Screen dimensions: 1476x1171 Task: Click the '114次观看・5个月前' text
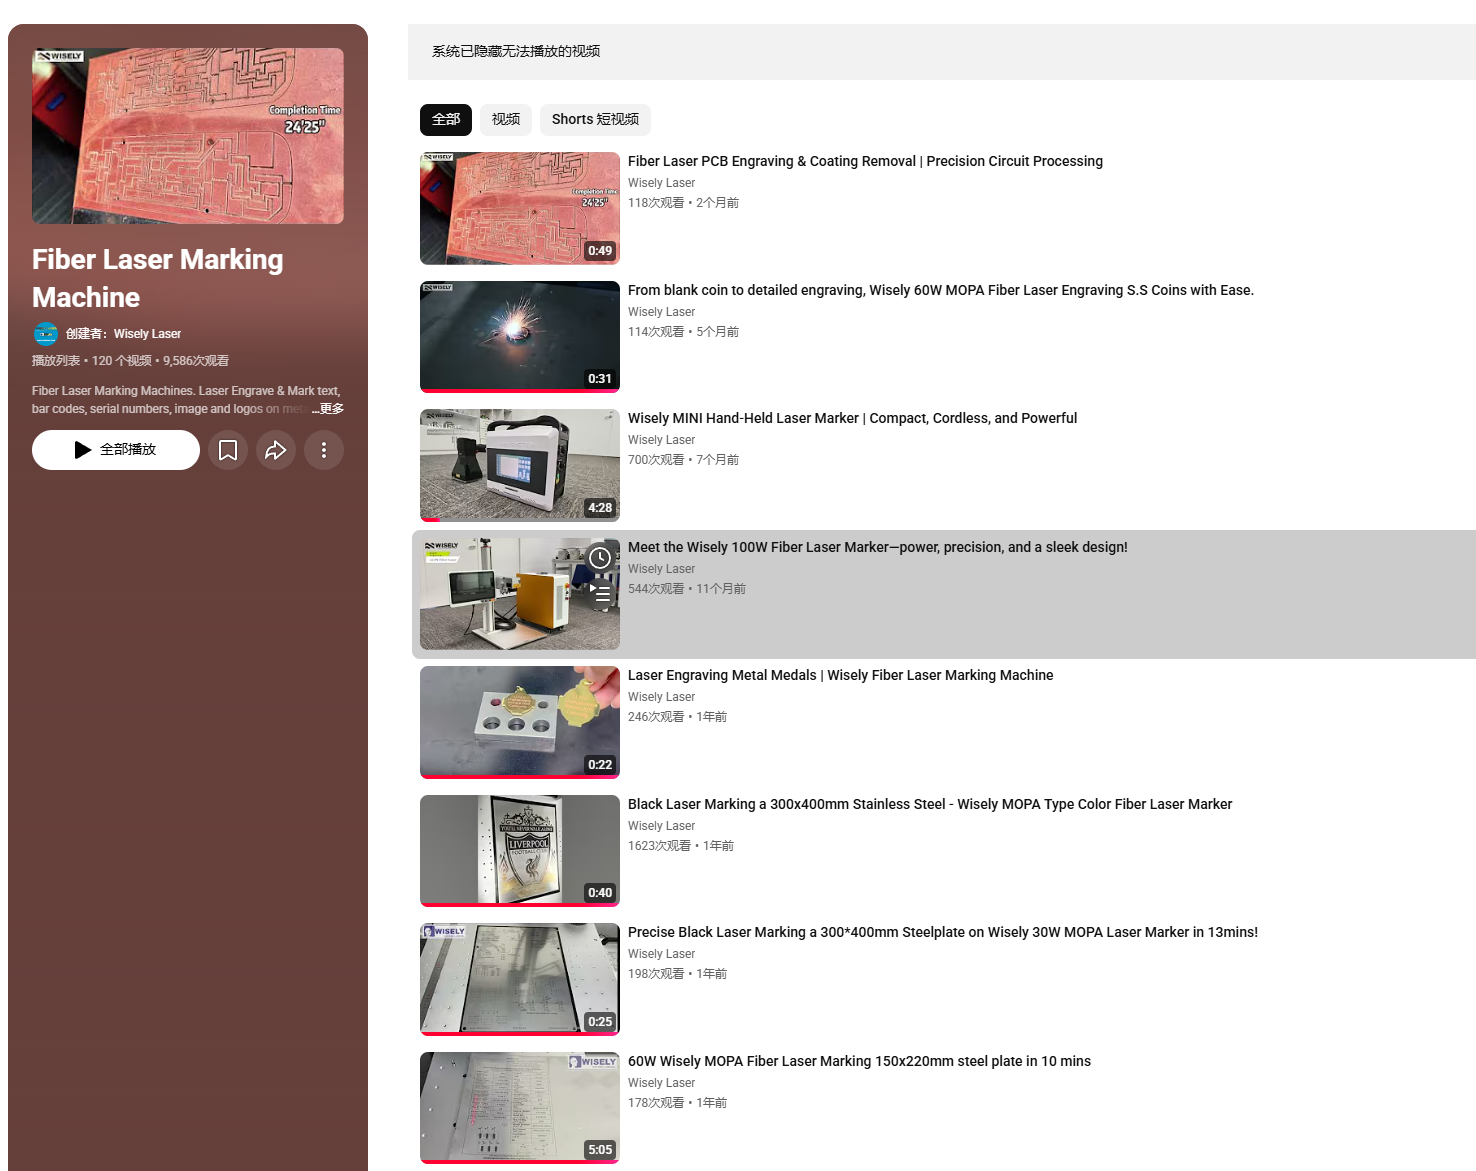pos(683,332)
